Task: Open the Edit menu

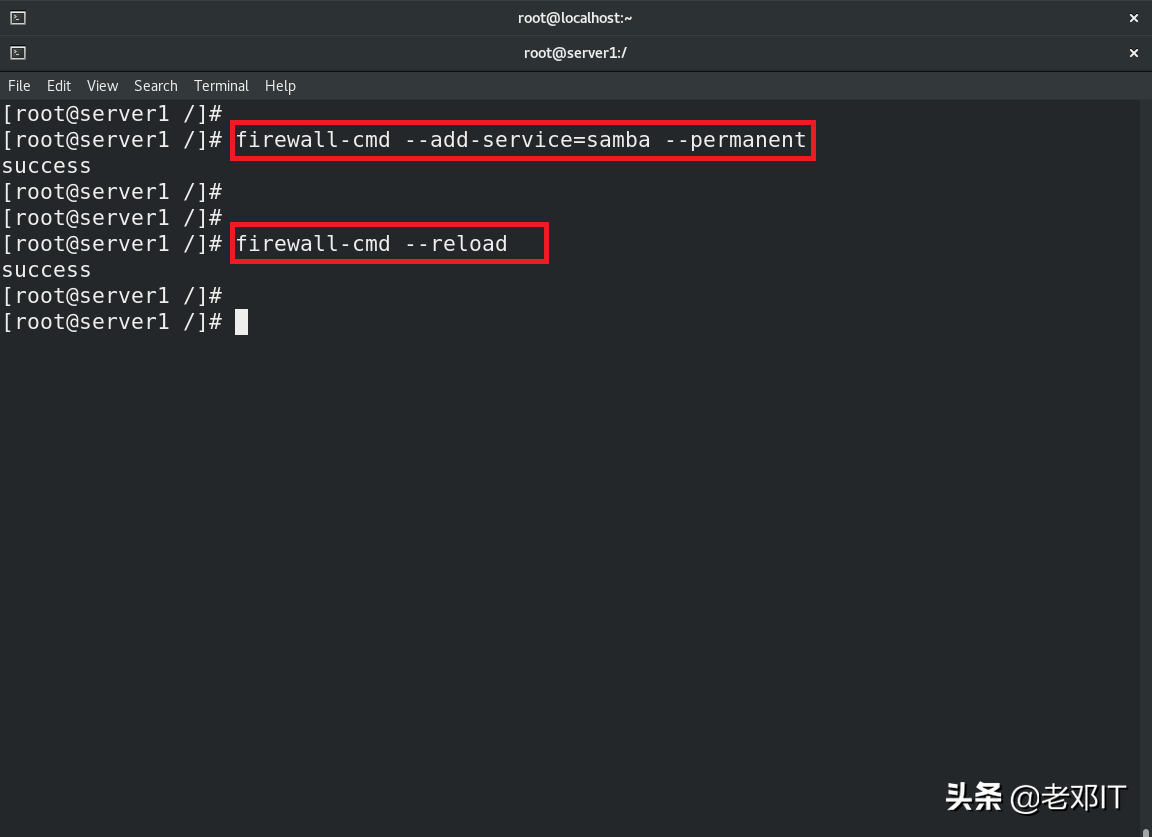Action: pos(59,86)
